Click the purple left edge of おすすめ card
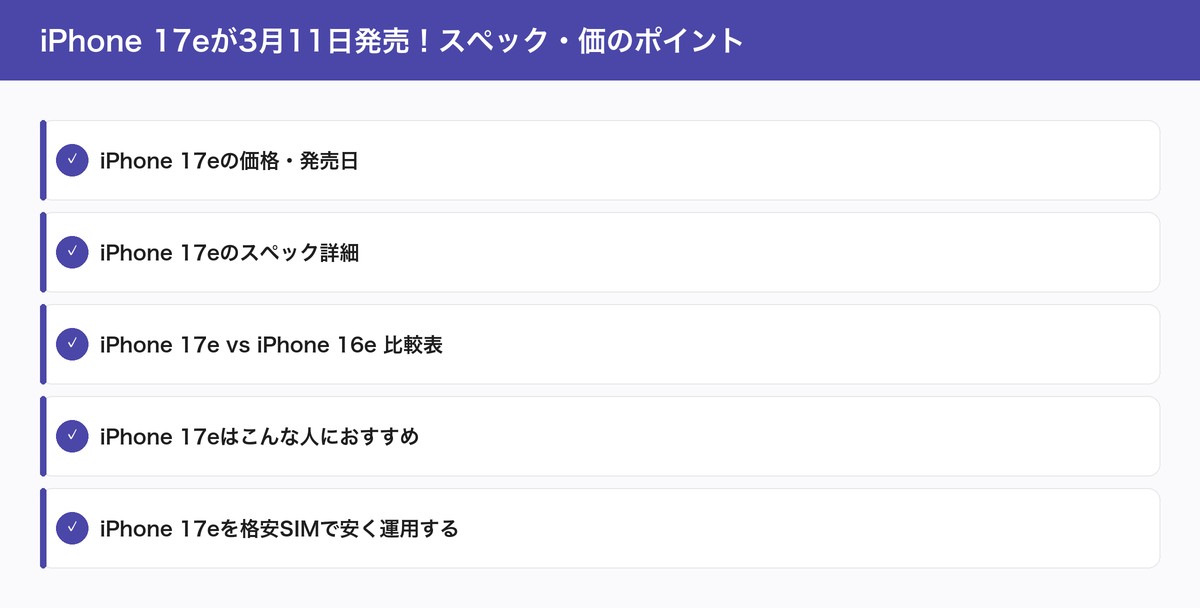1200x608 pixels. tap(43, 436)
